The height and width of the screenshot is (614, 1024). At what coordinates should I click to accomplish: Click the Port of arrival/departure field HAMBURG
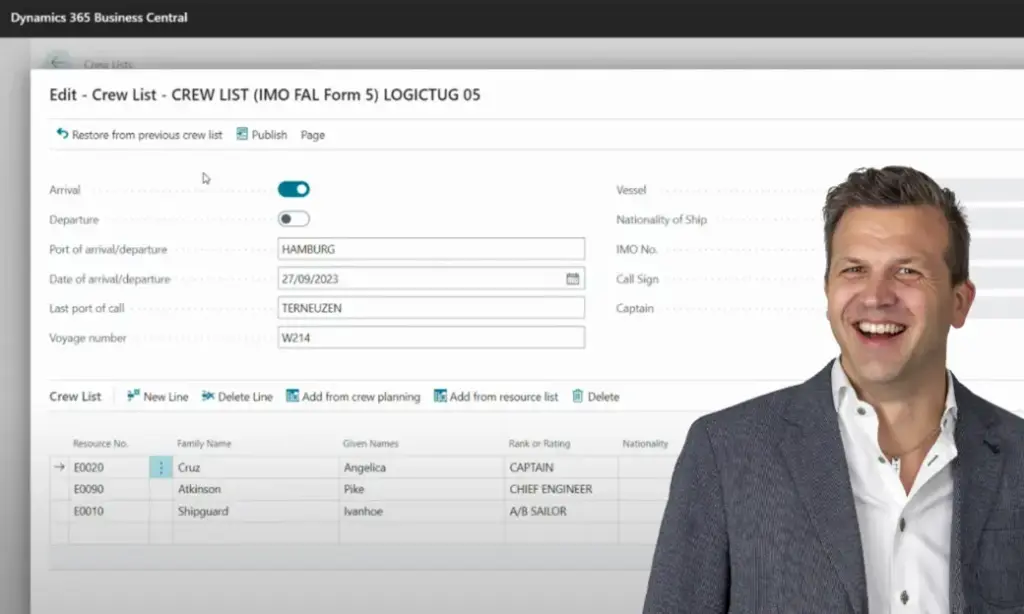430,249
